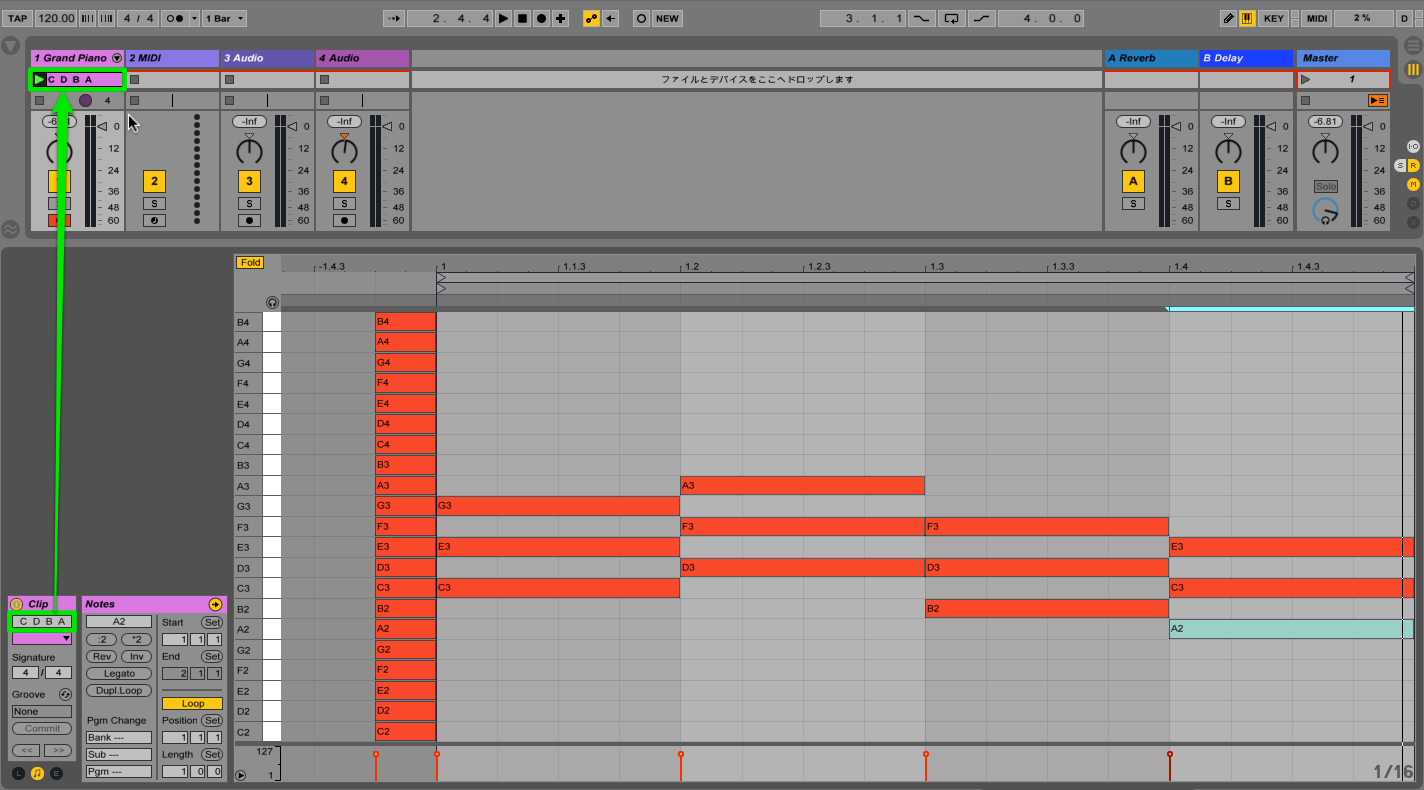Toggle the computer MIDI keyboard icon
Screen dimensions: 1424x790
point(1247,18)
